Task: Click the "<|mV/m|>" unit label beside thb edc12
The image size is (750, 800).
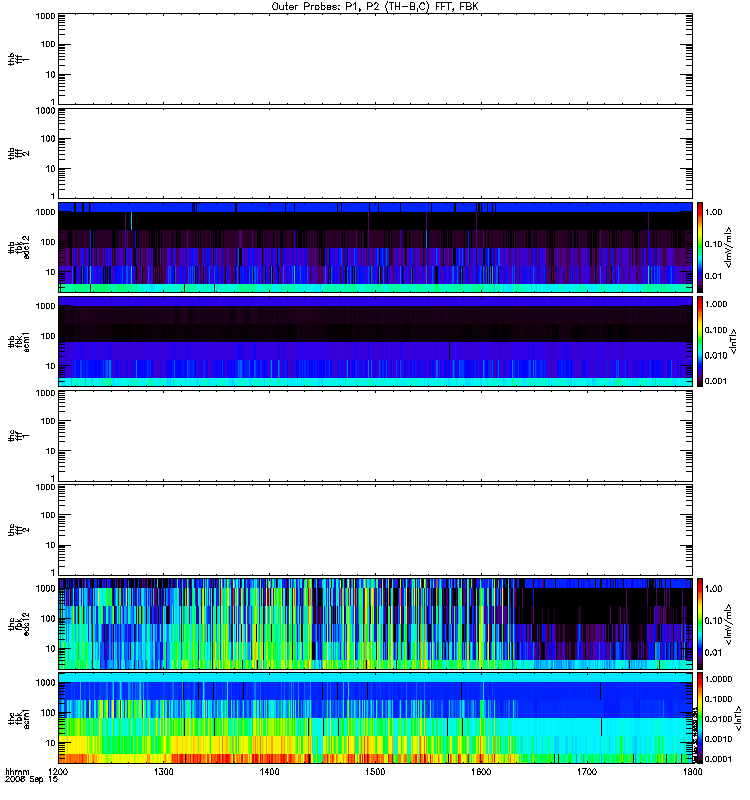Action: pyautogui.click(x=729, y=247)
